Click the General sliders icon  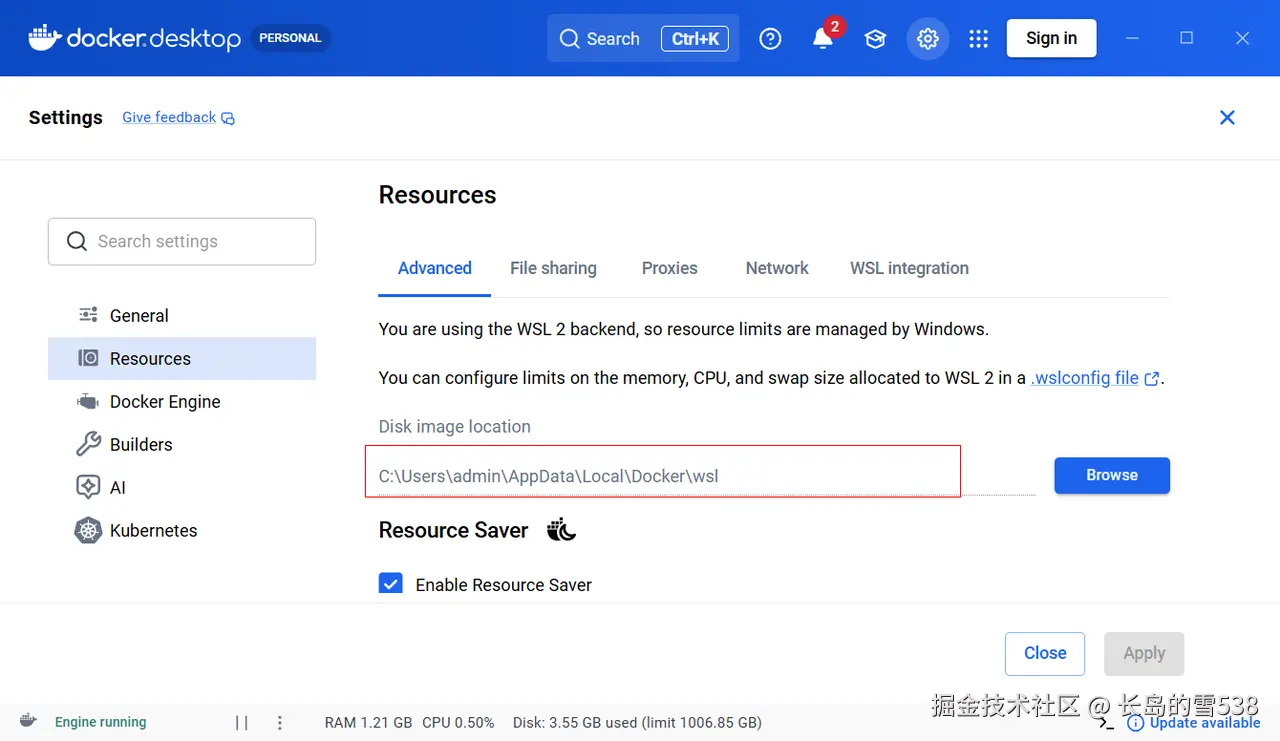click(88, 315)
